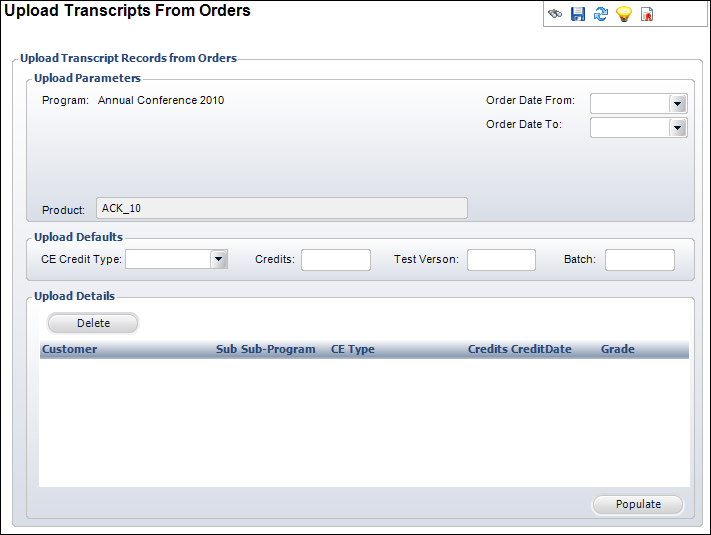Click into the Test Verson field
Viewport: 711px width, 535px height.
coord(501,260)
